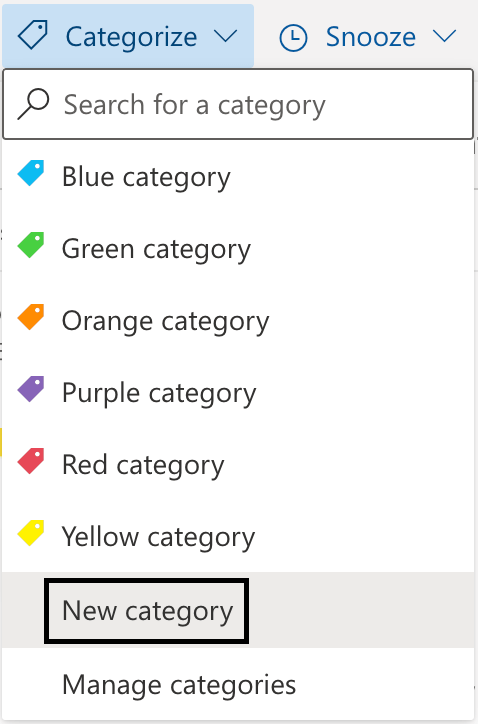Click the red category tag icon
This screenshot has width=478, height=724.
(x=31, y=461)
